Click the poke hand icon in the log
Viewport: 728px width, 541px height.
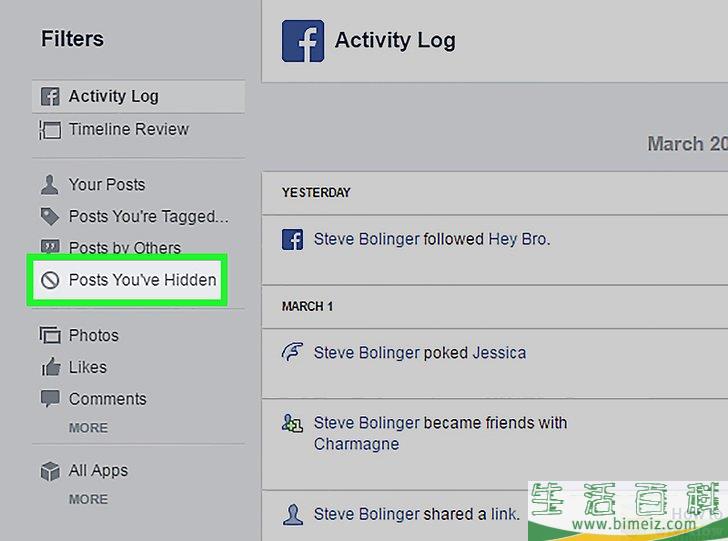(x=292, y=352)
